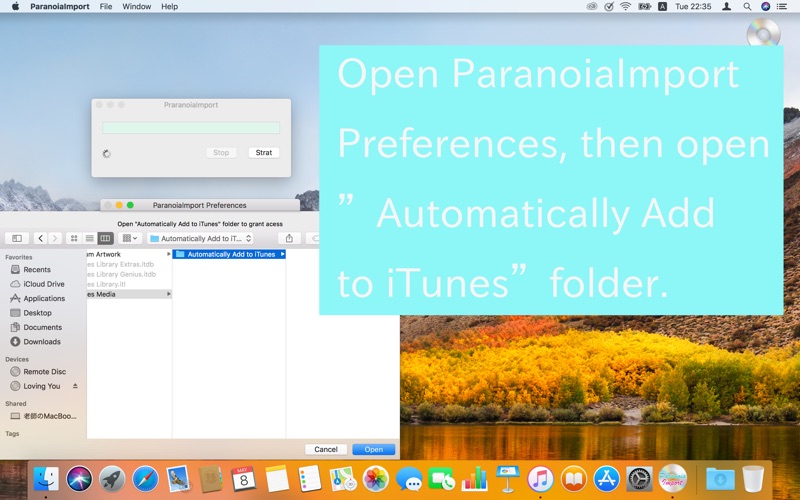Open the File menu

pos(106,7)
